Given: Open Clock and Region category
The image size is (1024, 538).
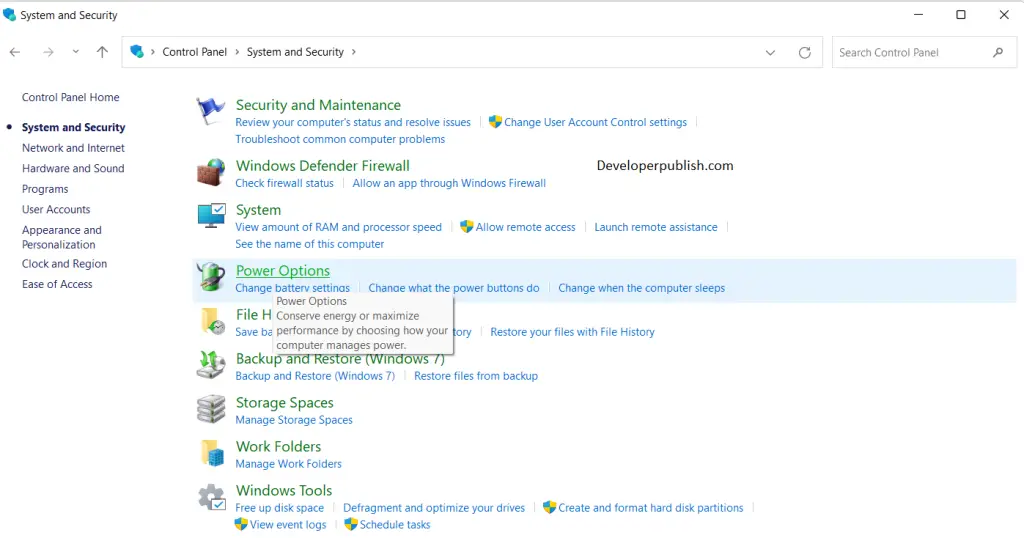Looking at the screenshot, I should 64,264.
